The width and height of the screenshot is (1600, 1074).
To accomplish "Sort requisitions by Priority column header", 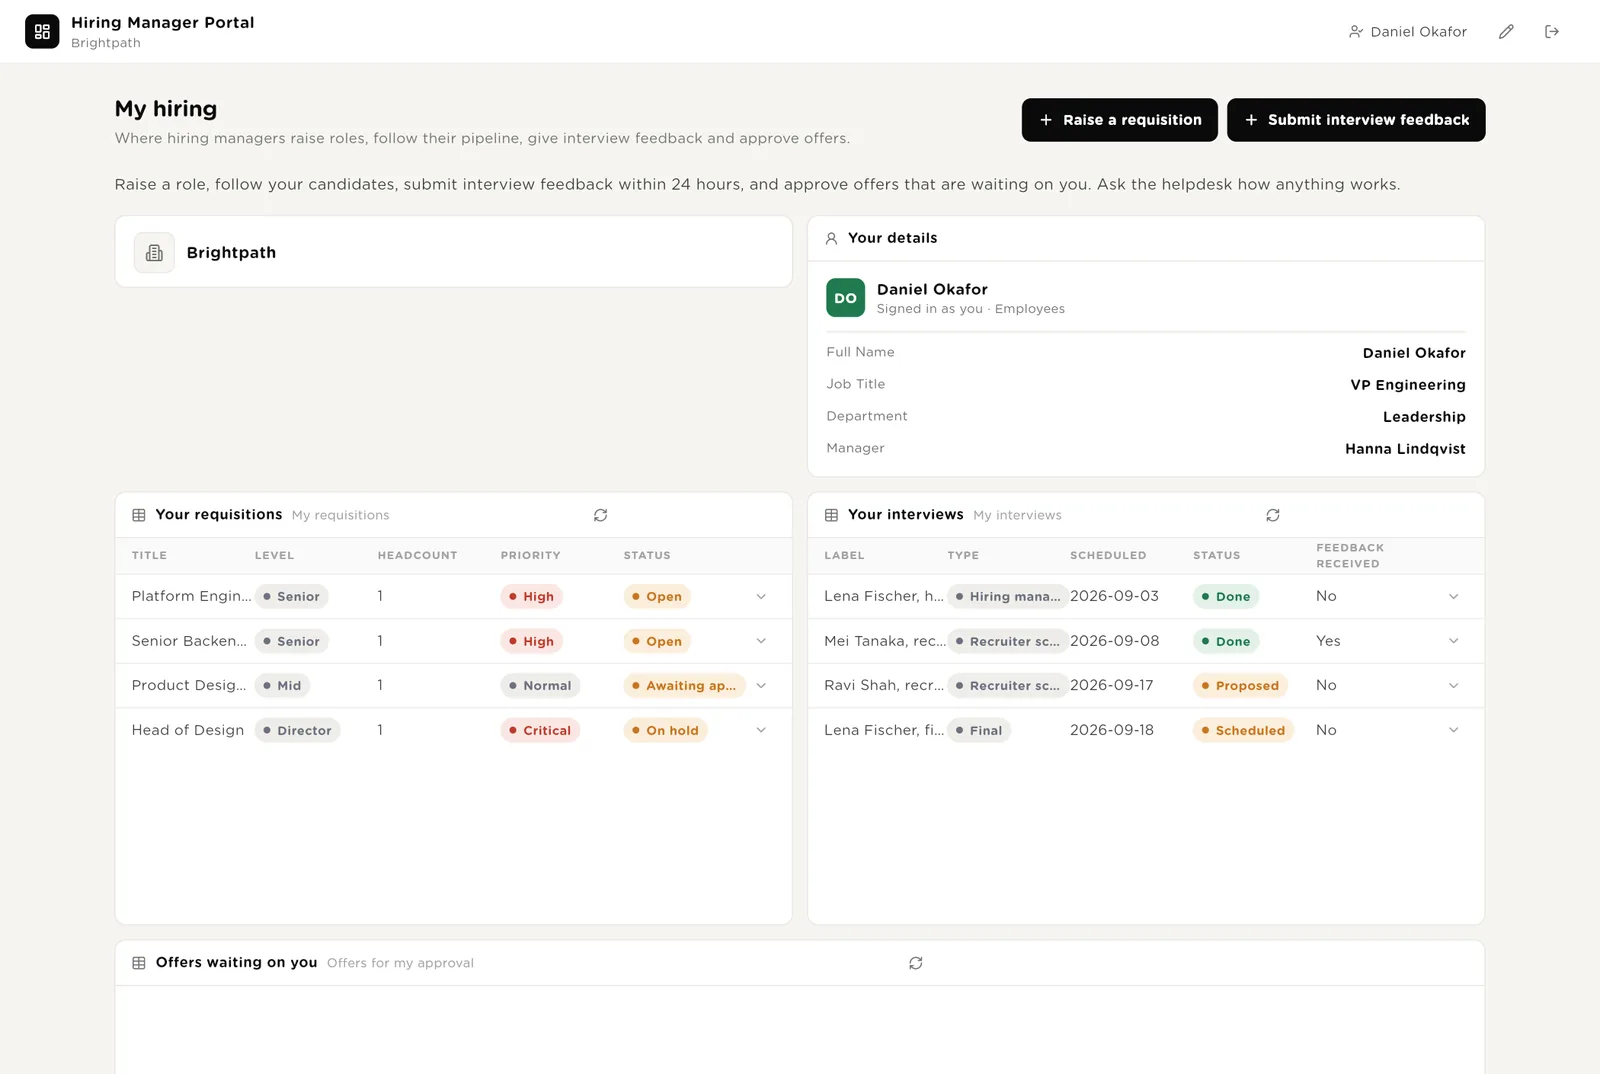I will coord(530,556).
